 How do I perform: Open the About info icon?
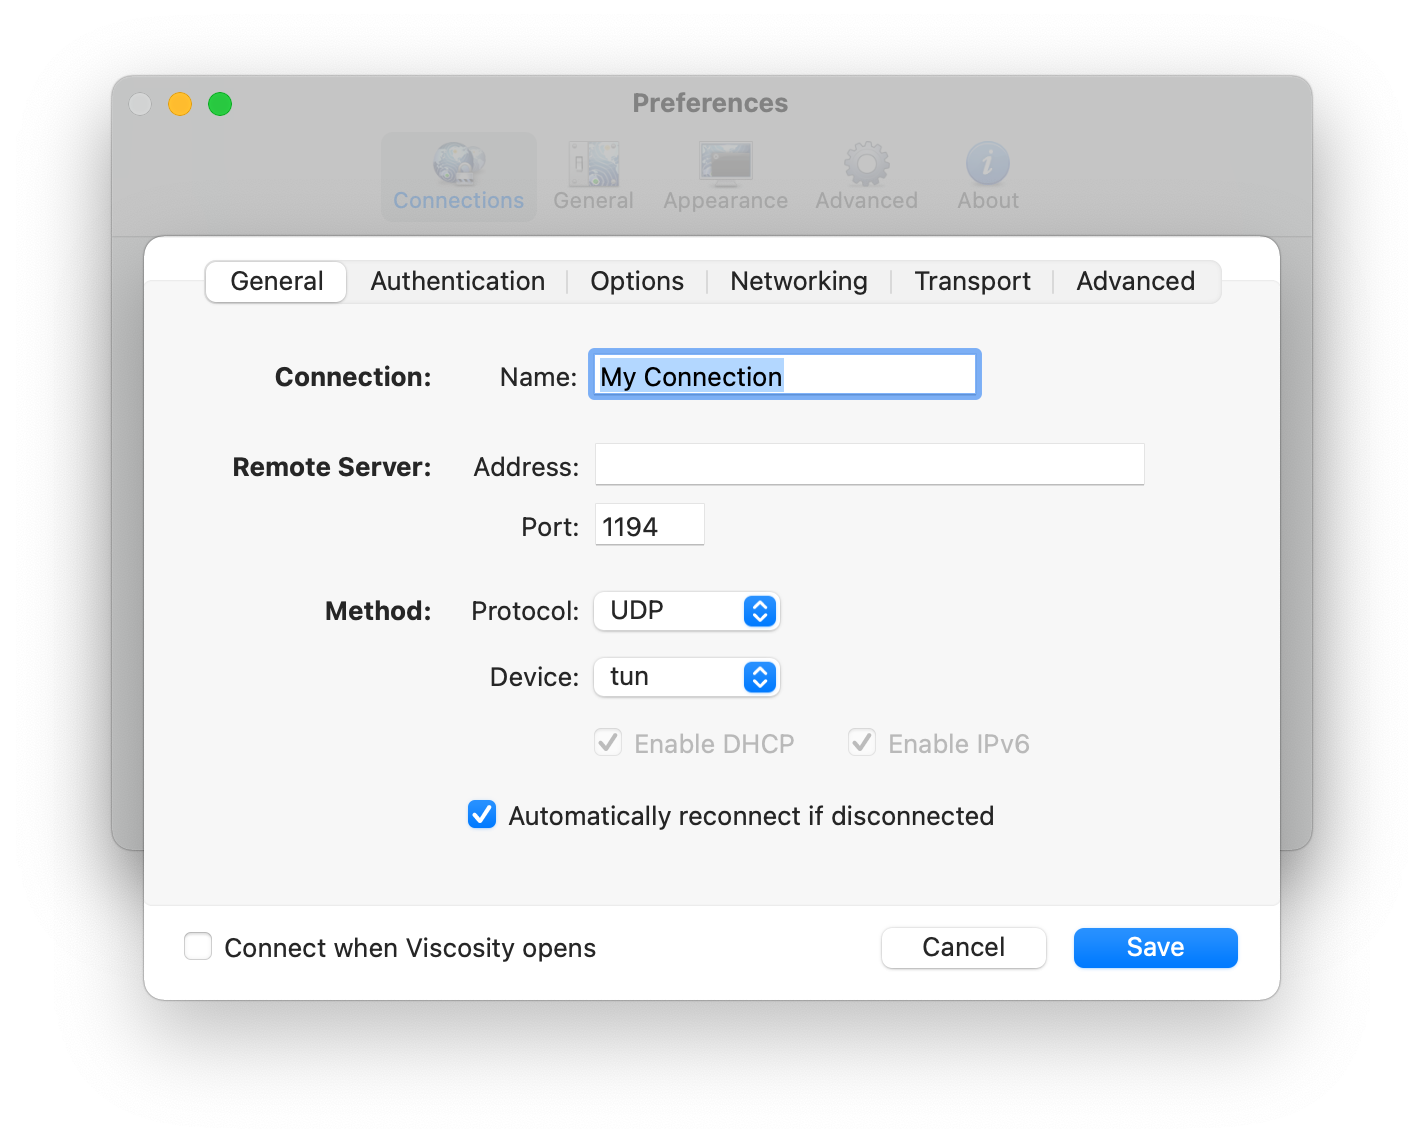(x=988, y=177)
